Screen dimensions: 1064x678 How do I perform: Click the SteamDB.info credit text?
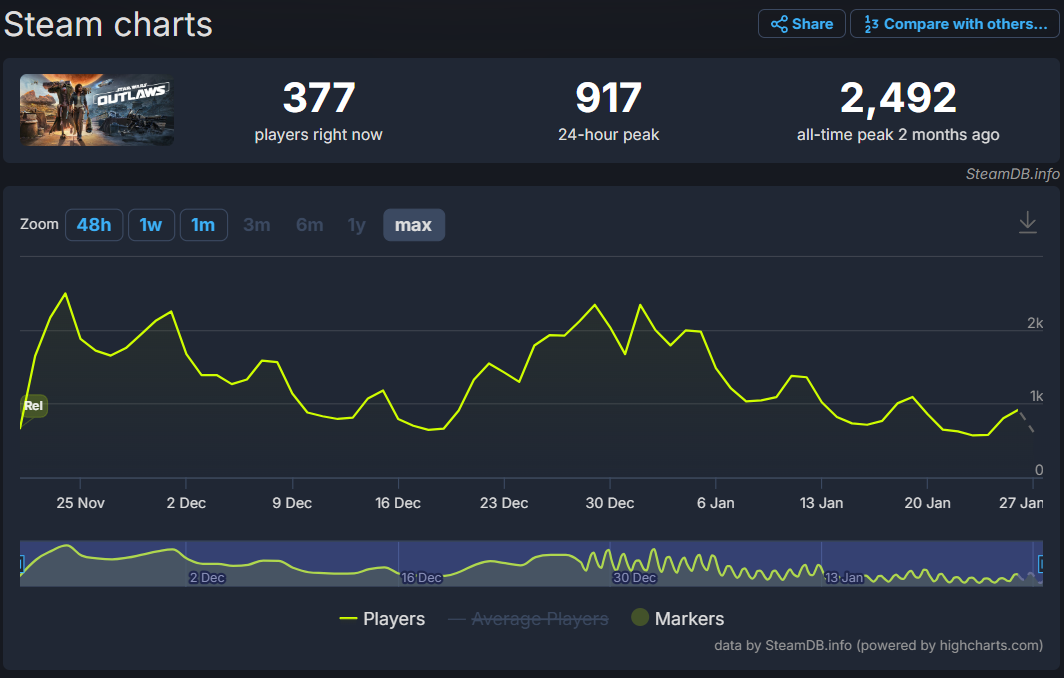pos(1012,174)
